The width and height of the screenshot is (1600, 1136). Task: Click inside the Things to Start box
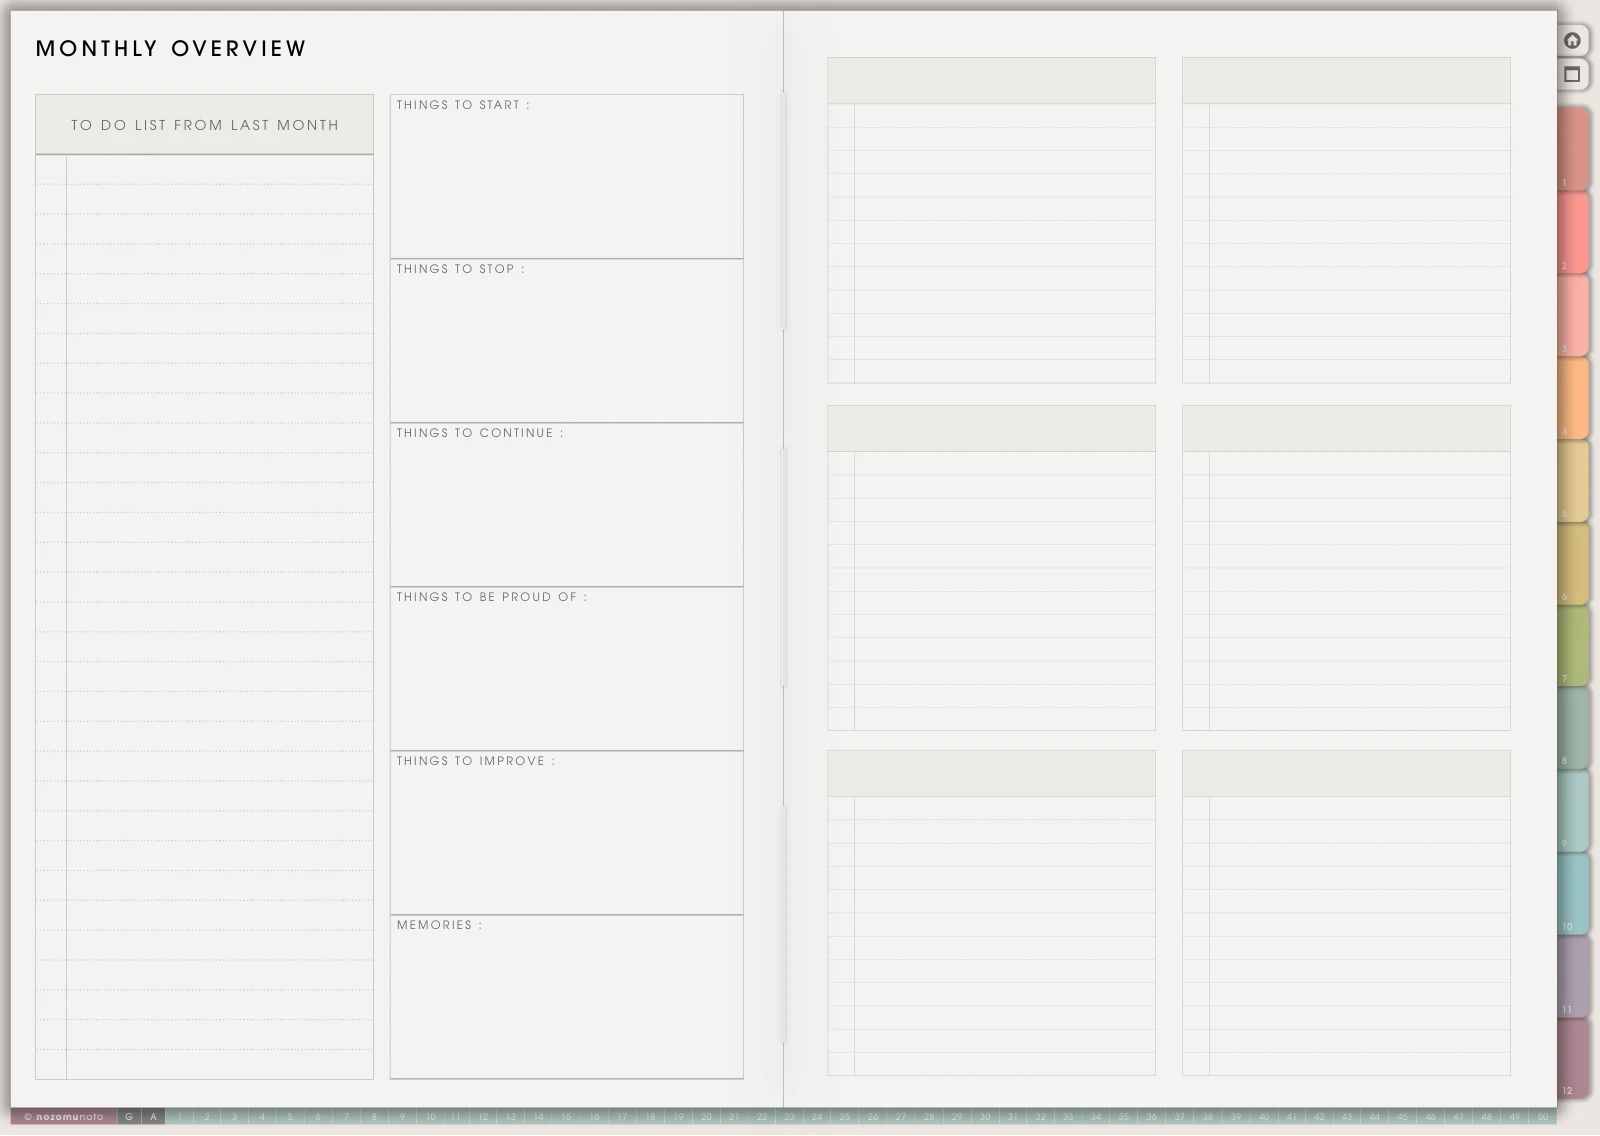coord(566,176)
